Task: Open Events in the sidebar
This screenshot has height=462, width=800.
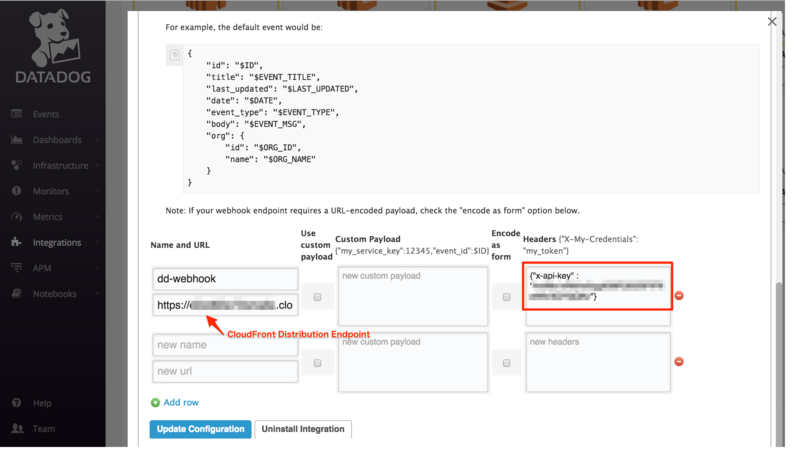Action: [x=46, y=114]
